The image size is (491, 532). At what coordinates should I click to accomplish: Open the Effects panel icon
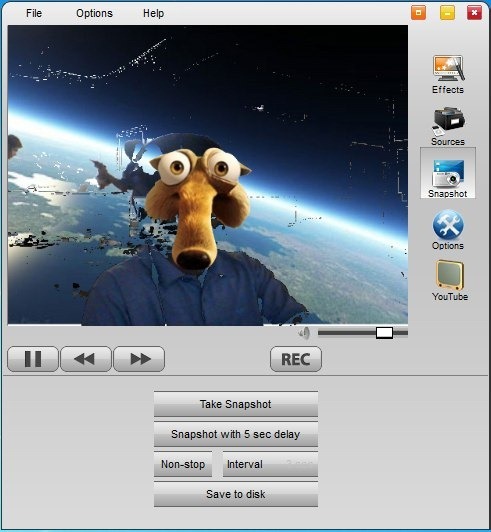point(448,69)
